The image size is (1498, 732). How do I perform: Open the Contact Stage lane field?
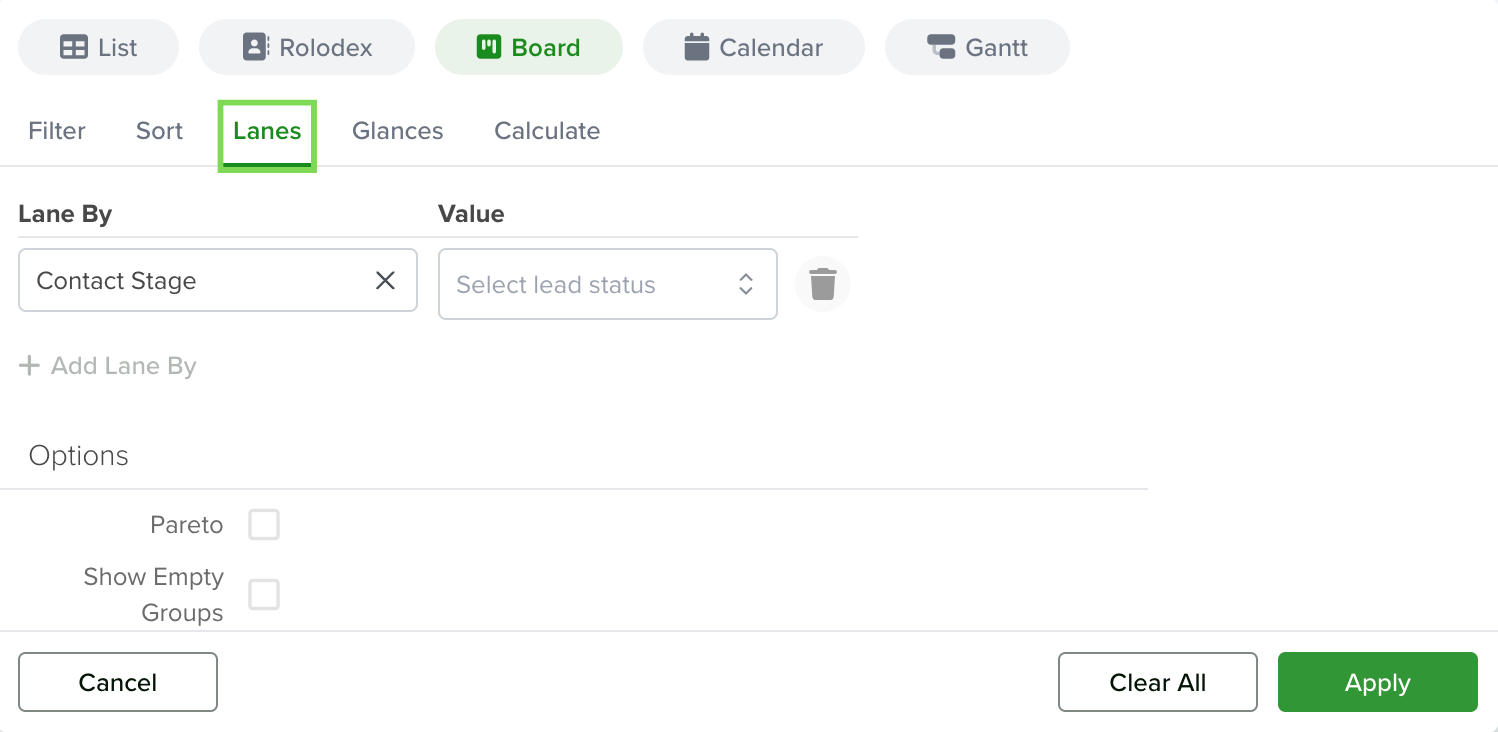(x=218, y=281)
